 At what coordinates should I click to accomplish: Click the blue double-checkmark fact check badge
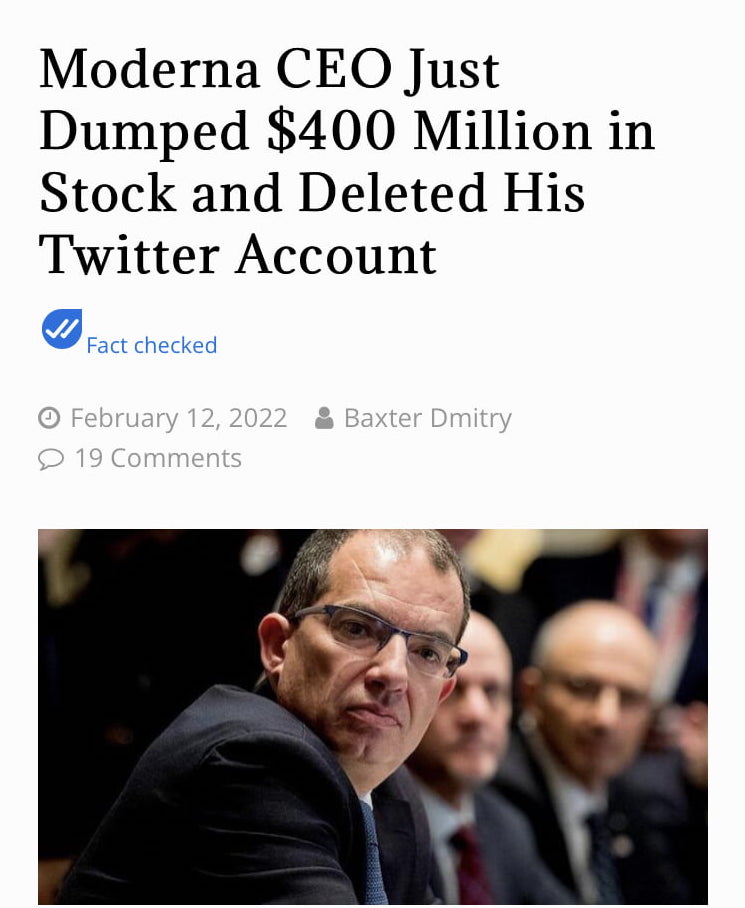click(62, 329)
